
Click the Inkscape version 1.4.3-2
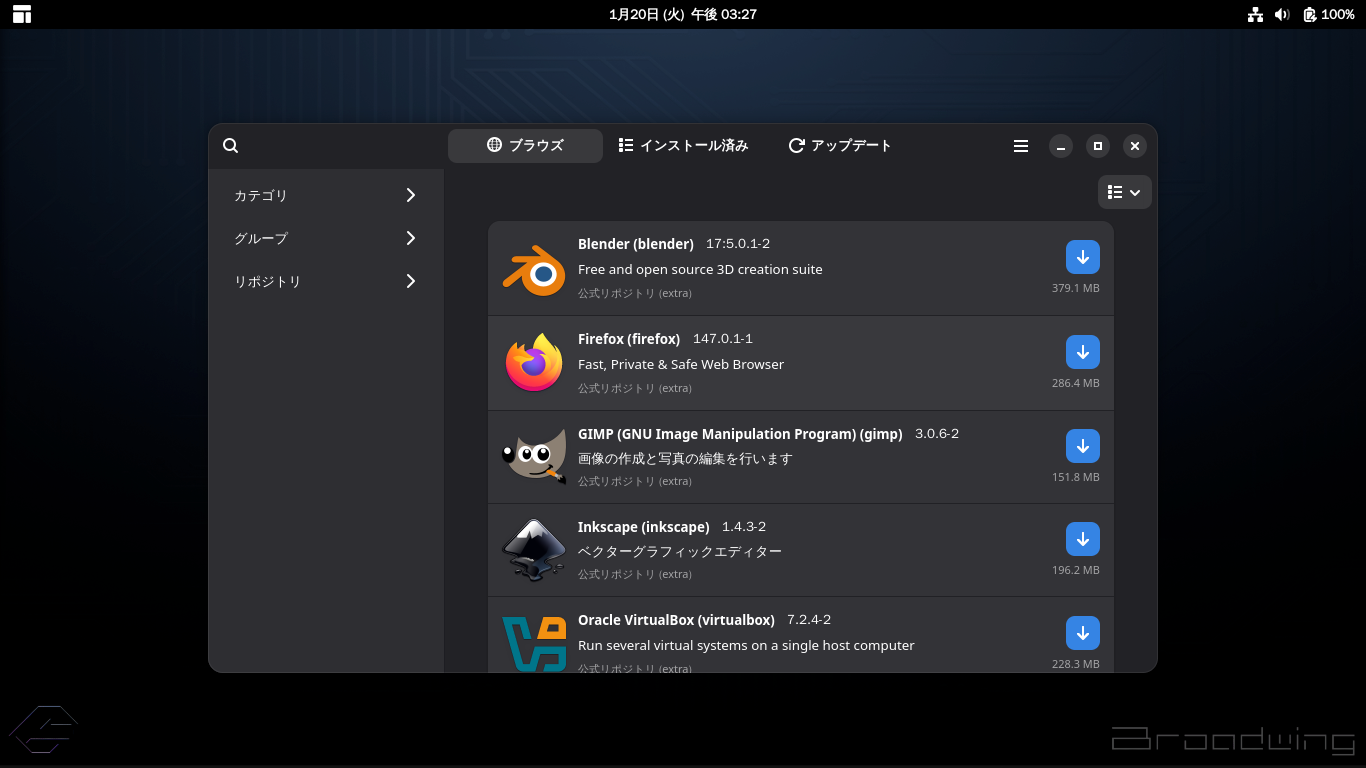pyautogui.click(x=744, y=527)
